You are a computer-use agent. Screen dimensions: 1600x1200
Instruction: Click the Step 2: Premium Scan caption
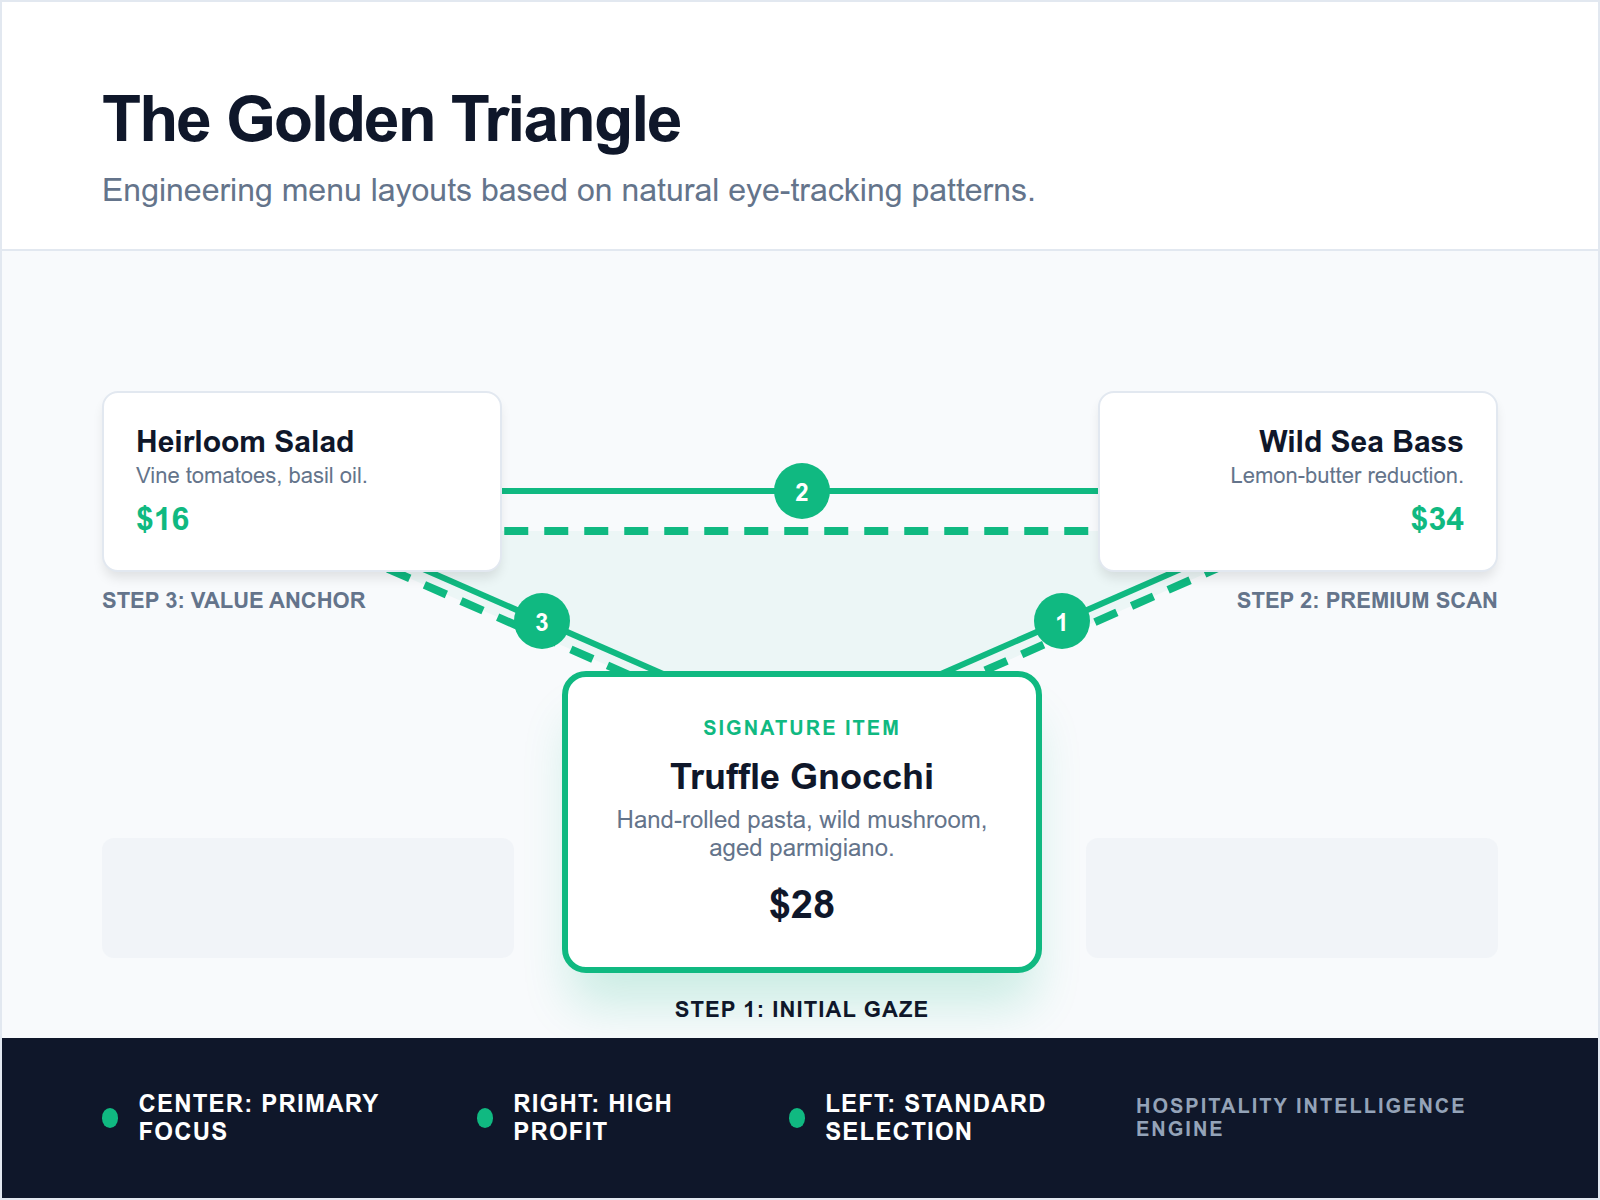tap(1366, 600)
